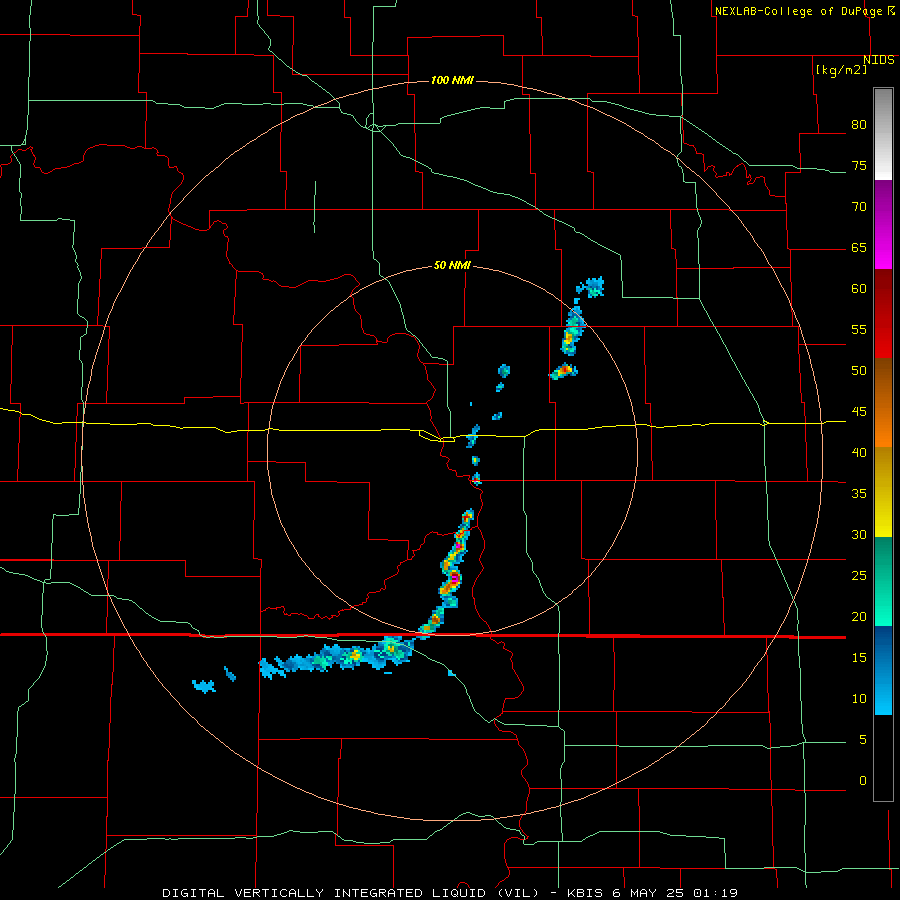Viewport: 900px width, 900px height.
Task: Click the yellow segment of the color bar
Action: [x=883, y=492]
